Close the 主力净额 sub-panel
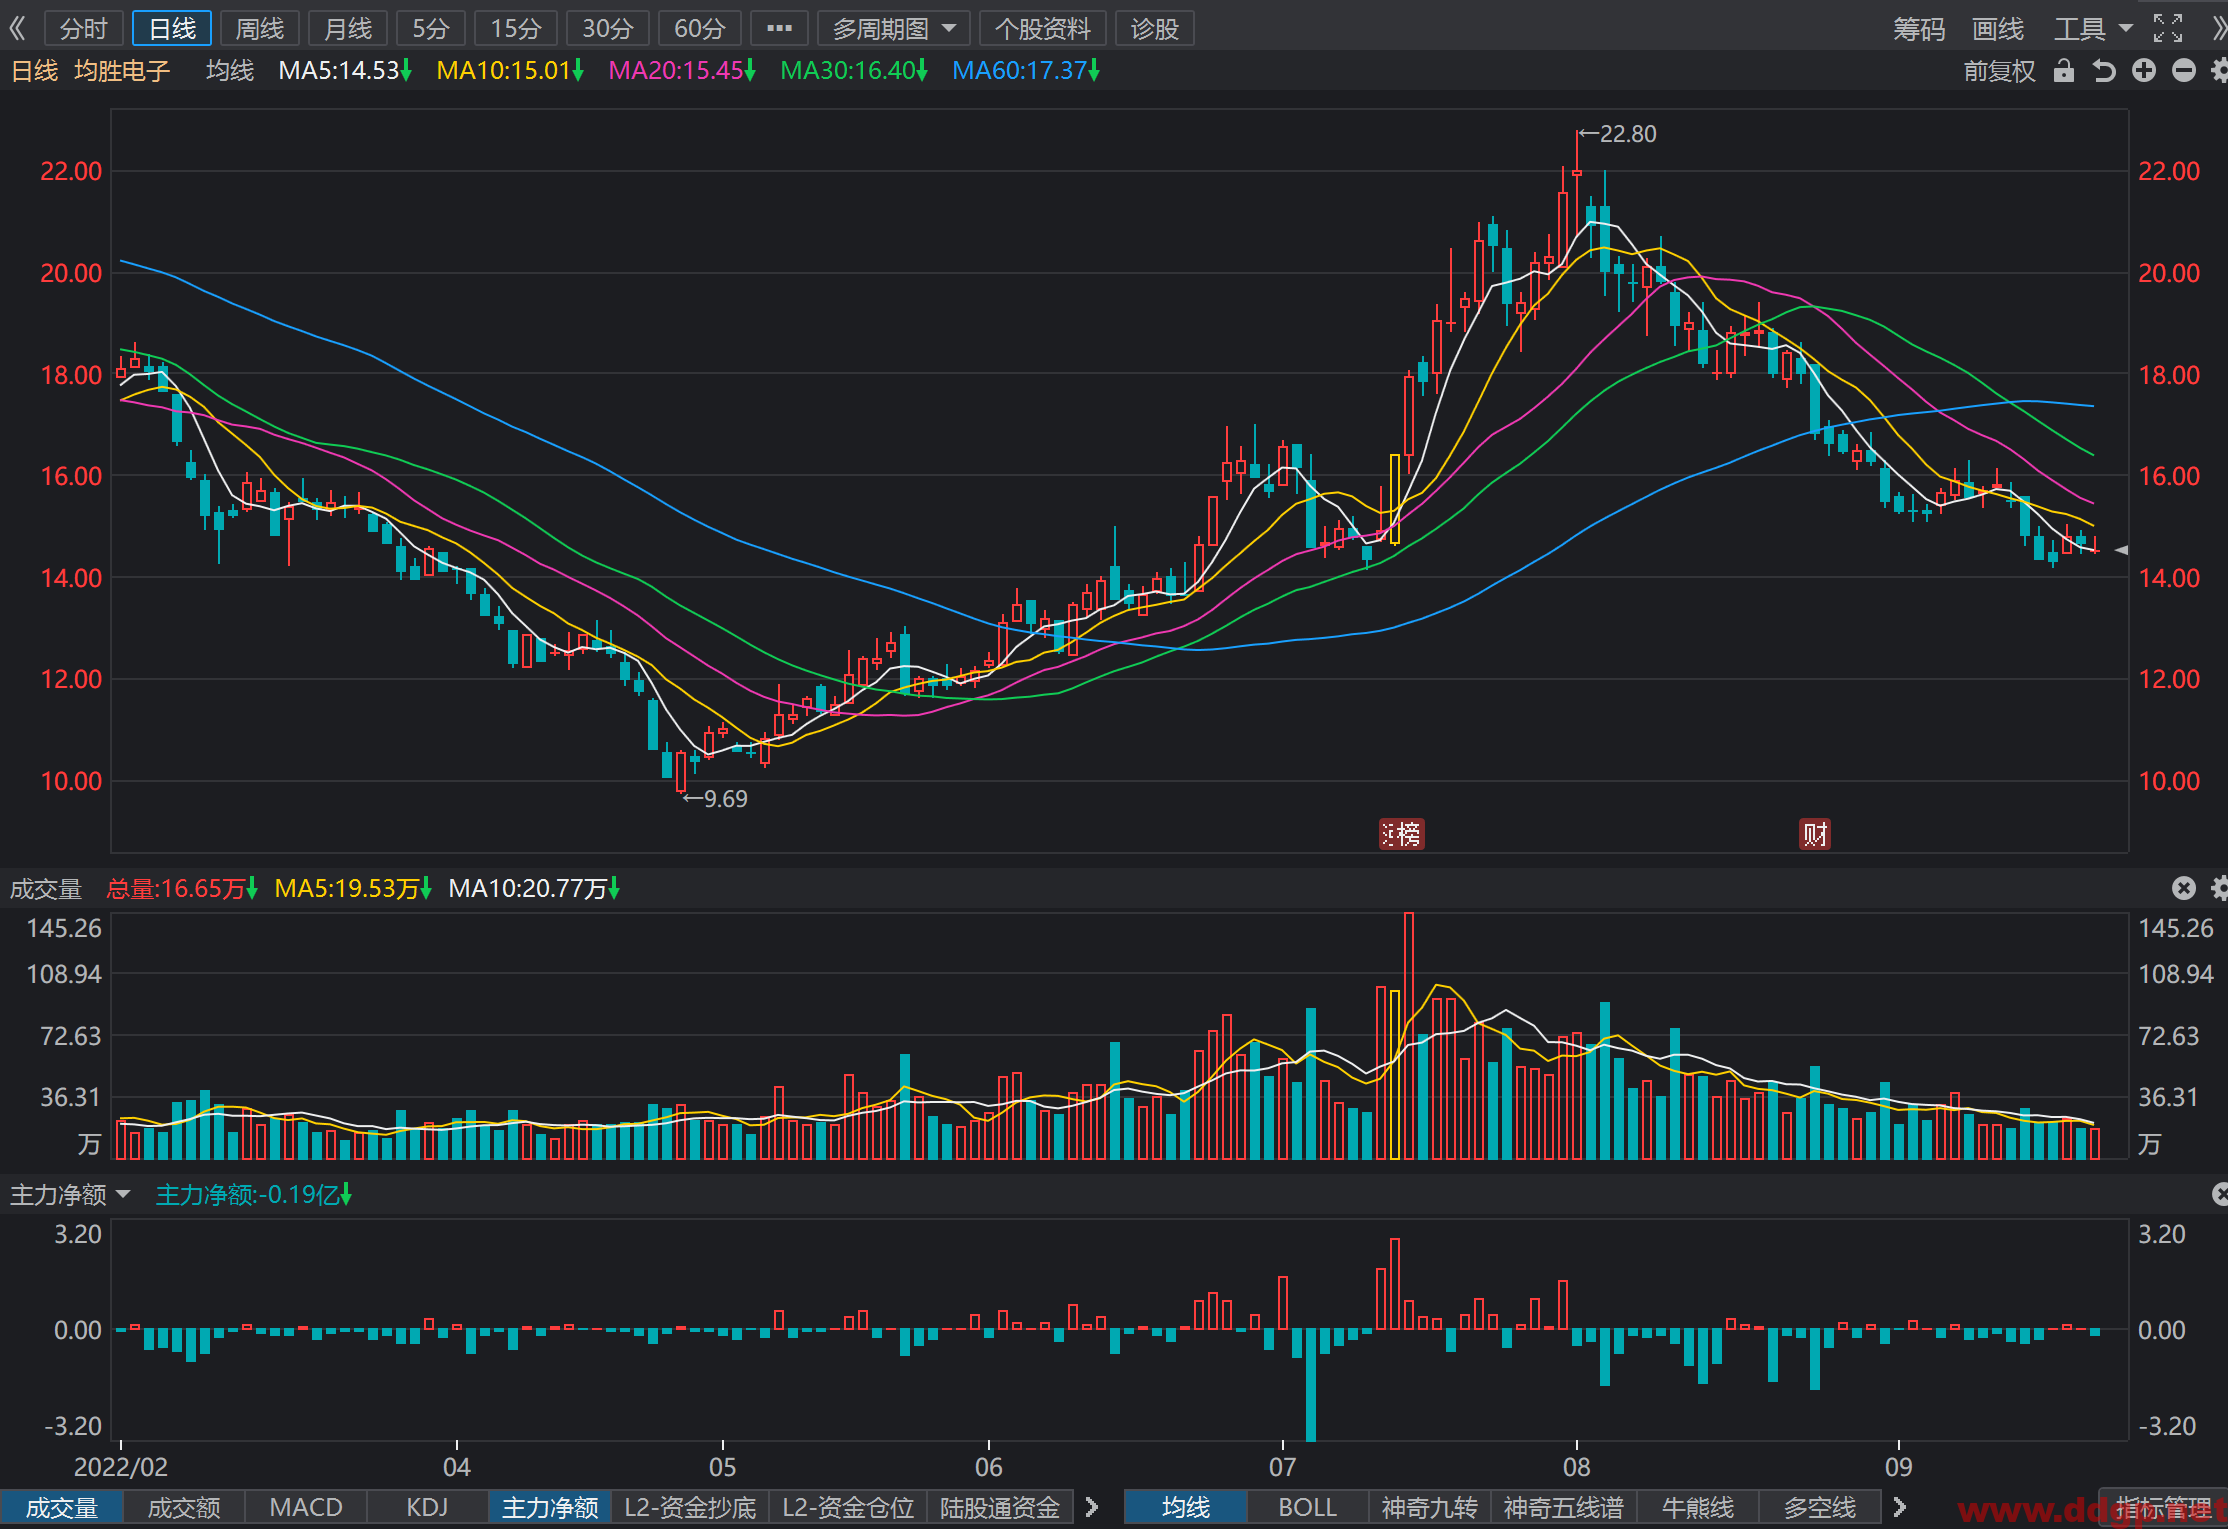 pos(2219,1194)
